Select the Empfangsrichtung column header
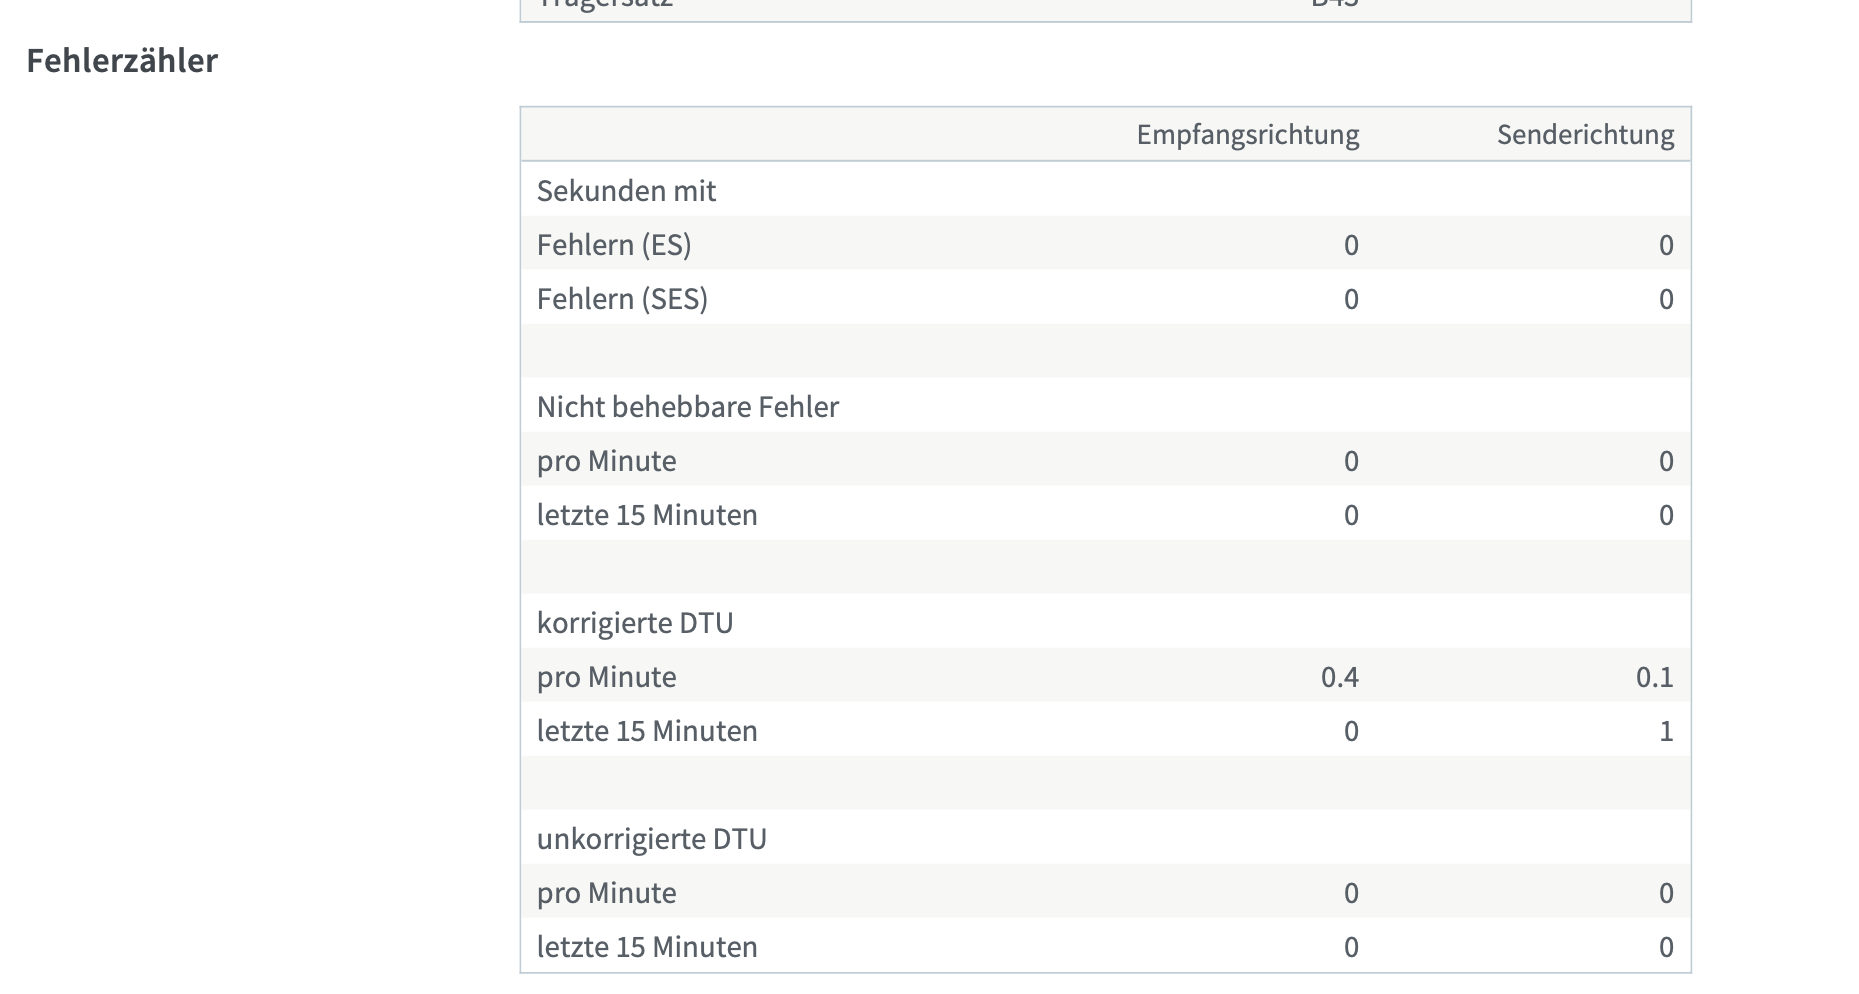The width and height of the screenshot is (1859, 994). 1247,135
